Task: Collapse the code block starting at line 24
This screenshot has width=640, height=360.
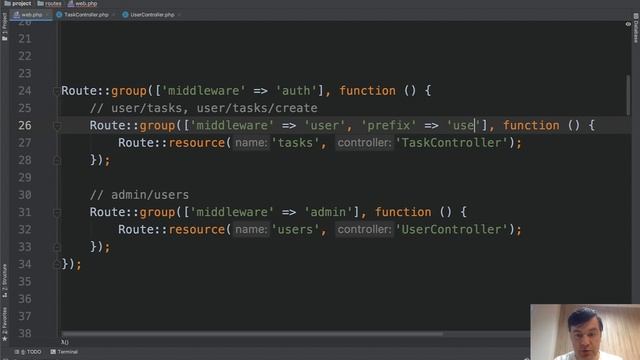Action: (x=57, y=91)
